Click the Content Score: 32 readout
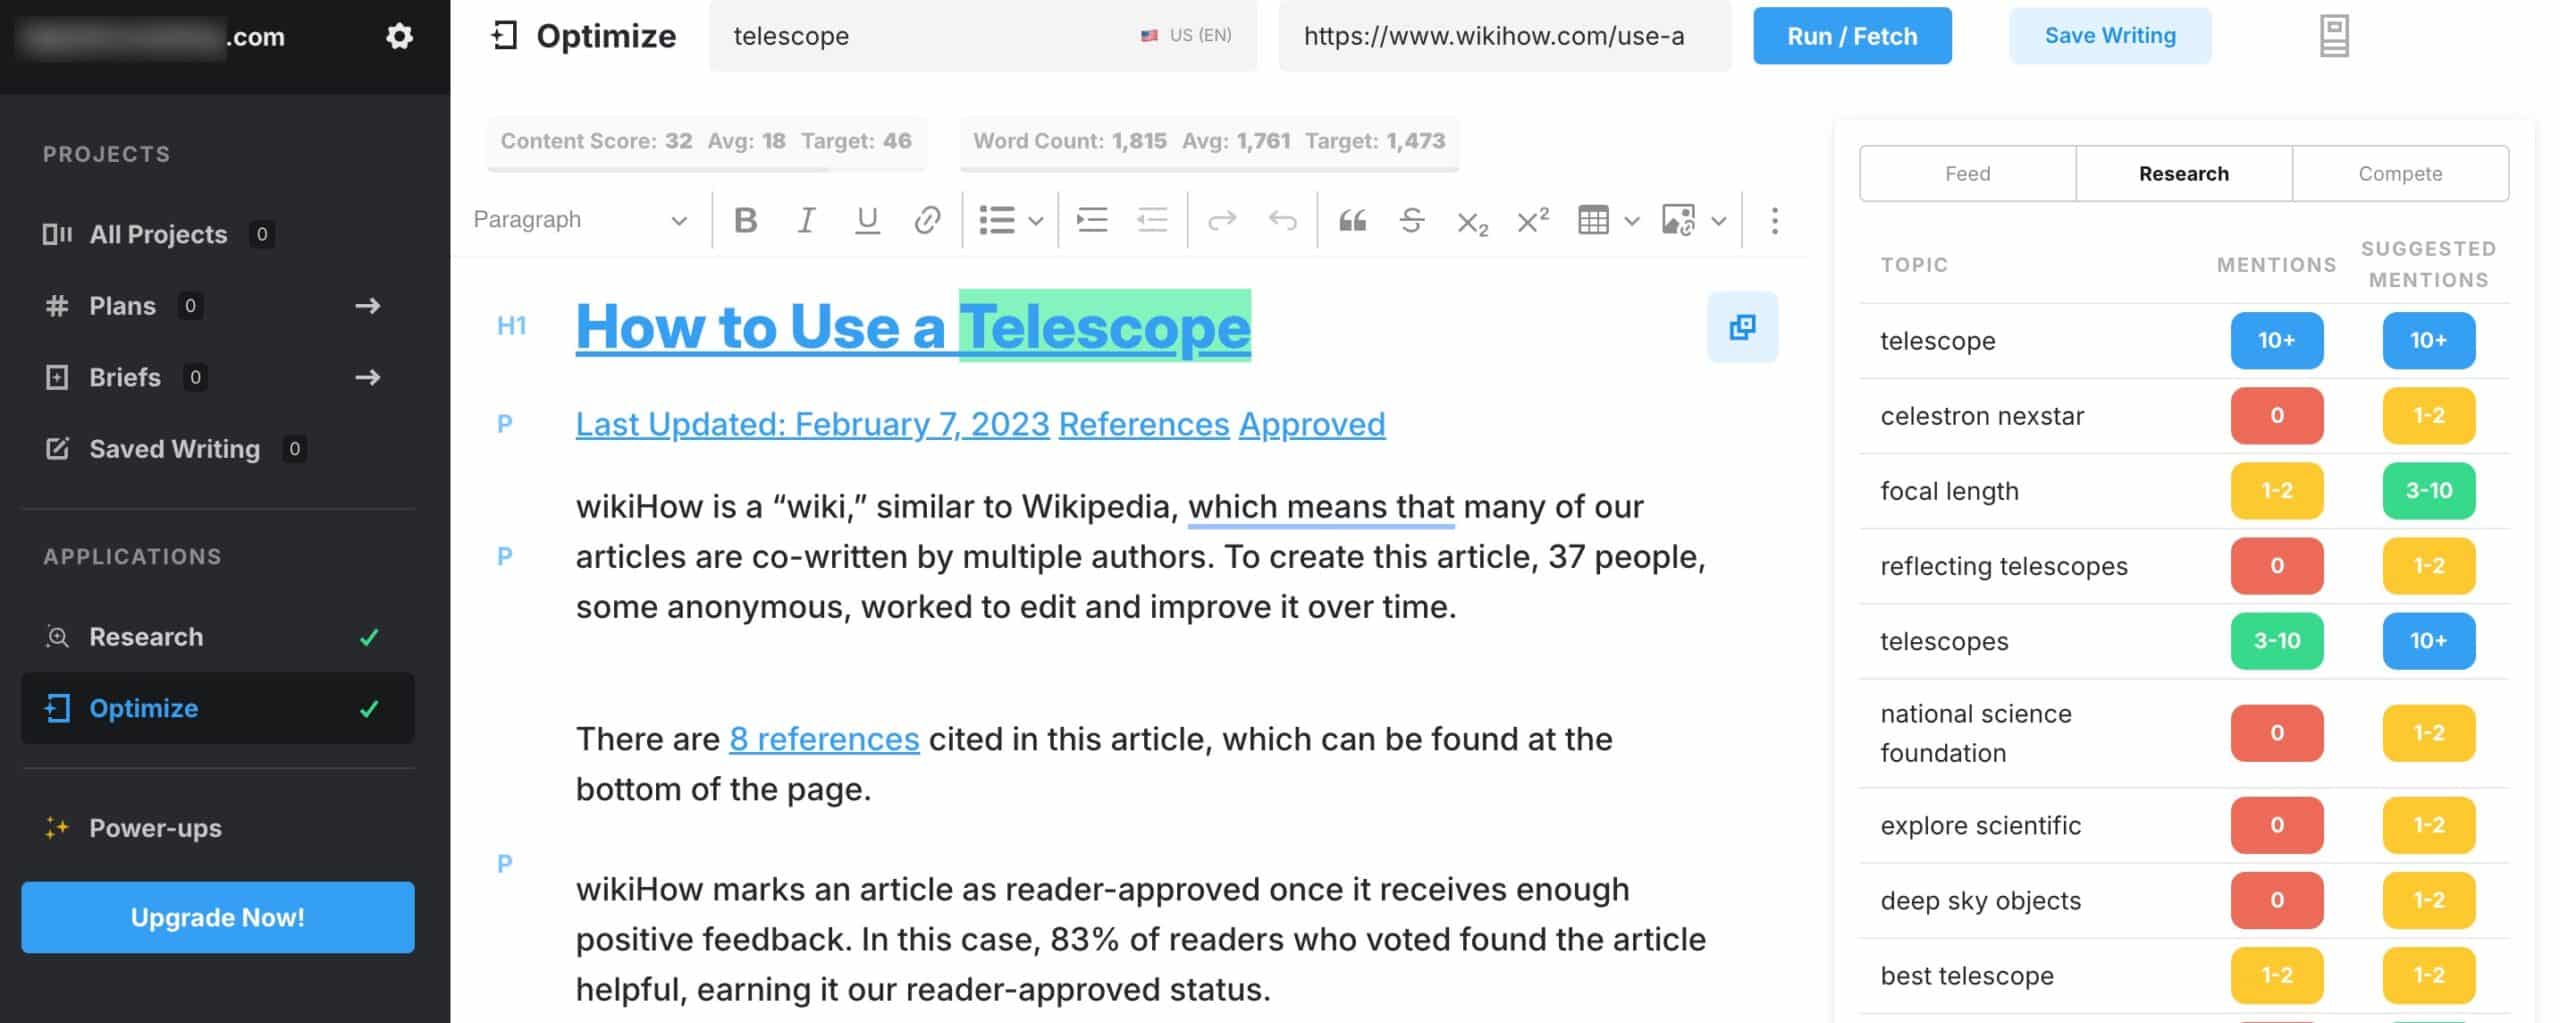2560x1023 pixels. [596, 141]
